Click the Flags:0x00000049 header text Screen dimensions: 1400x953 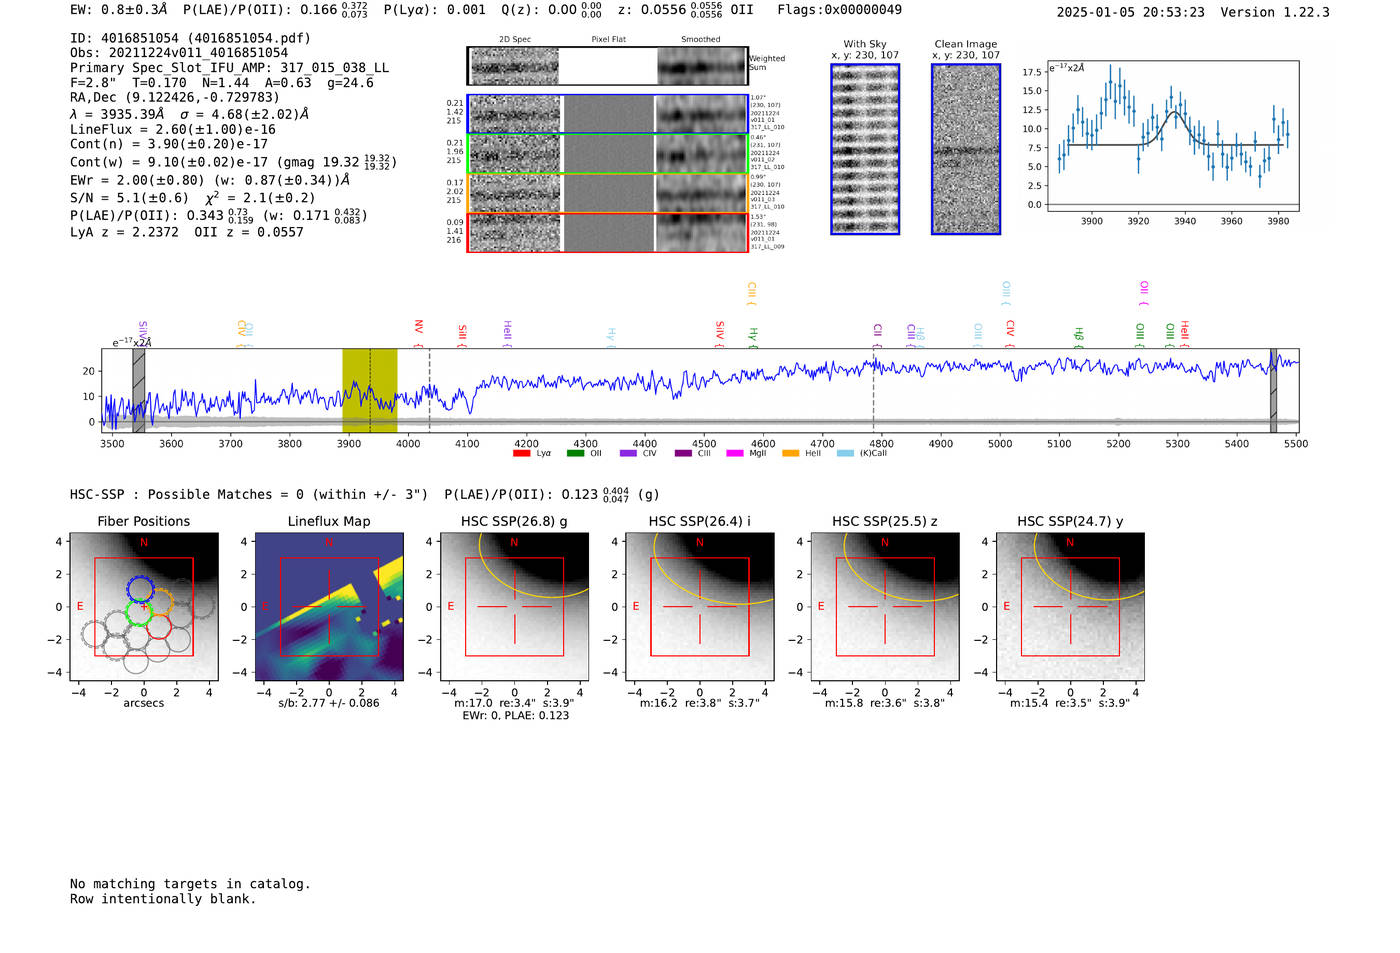click(839, 9)
